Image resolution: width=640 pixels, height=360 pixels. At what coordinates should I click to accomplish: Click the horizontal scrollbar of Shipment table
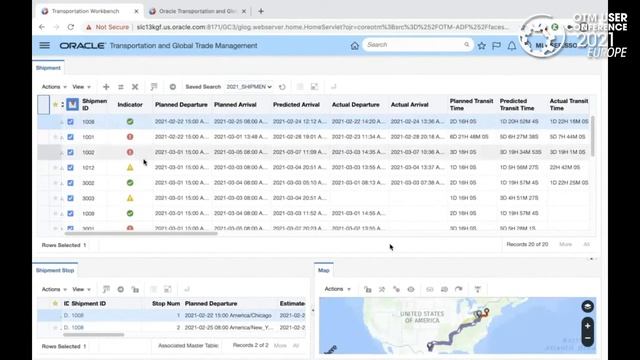[141, 233]
